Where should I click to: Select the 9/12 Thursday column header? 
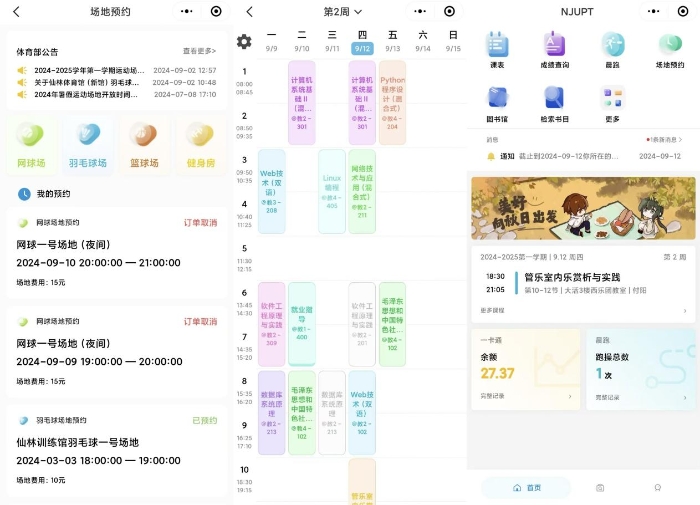(362, 41)
